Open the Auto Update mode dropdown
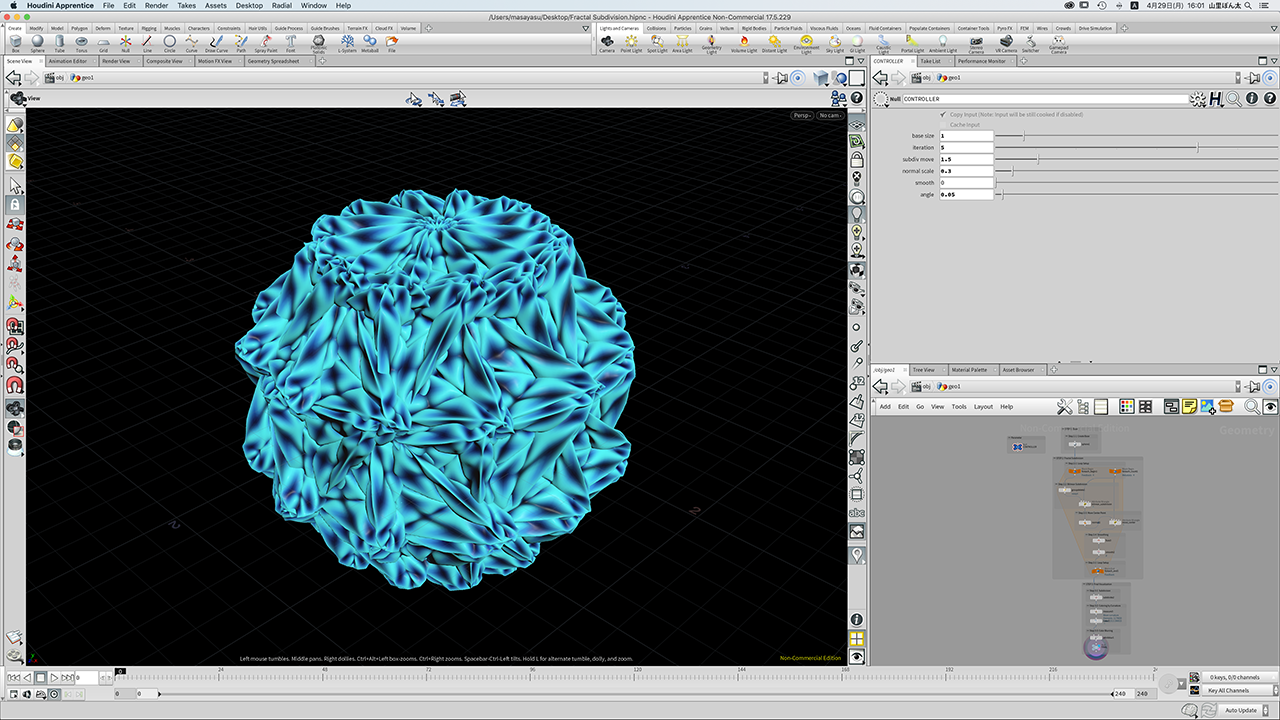 pos(1243,710)
